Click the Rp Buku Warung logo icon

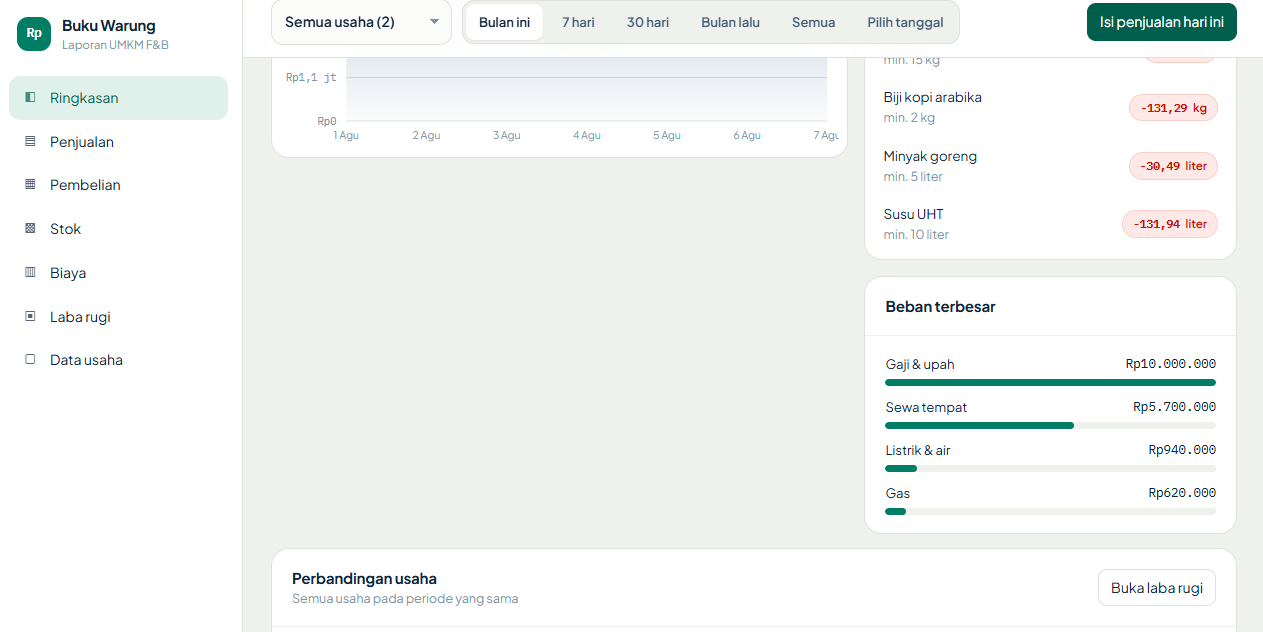tap(34, 33)
